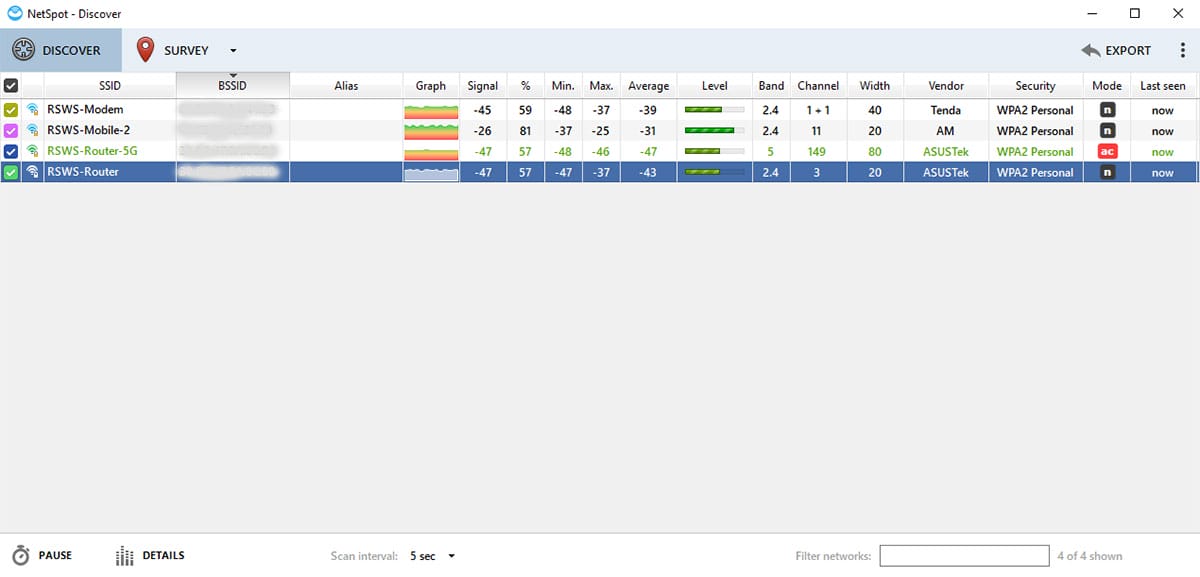Expand the Survey dropdown arrow
Image resolution: width=1200 pixels, height=577 pixels.
(233, 51)
